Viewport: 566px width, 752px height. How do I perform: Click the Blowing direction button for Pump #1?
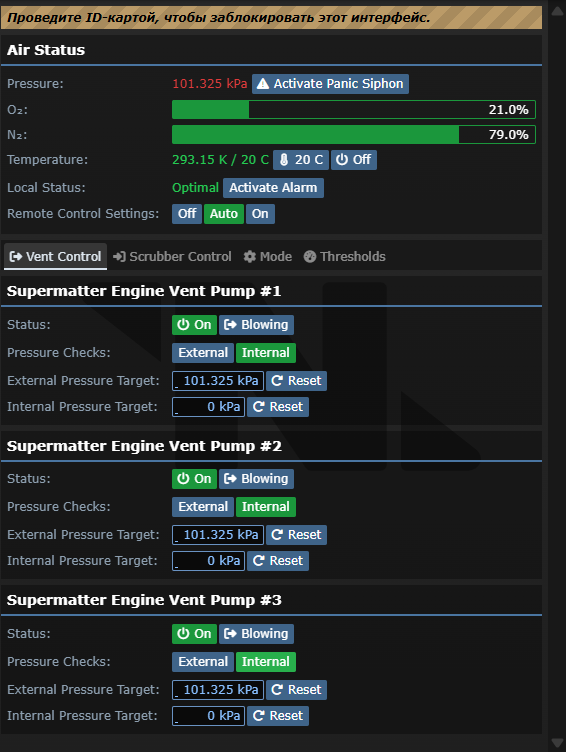point(256,325)
